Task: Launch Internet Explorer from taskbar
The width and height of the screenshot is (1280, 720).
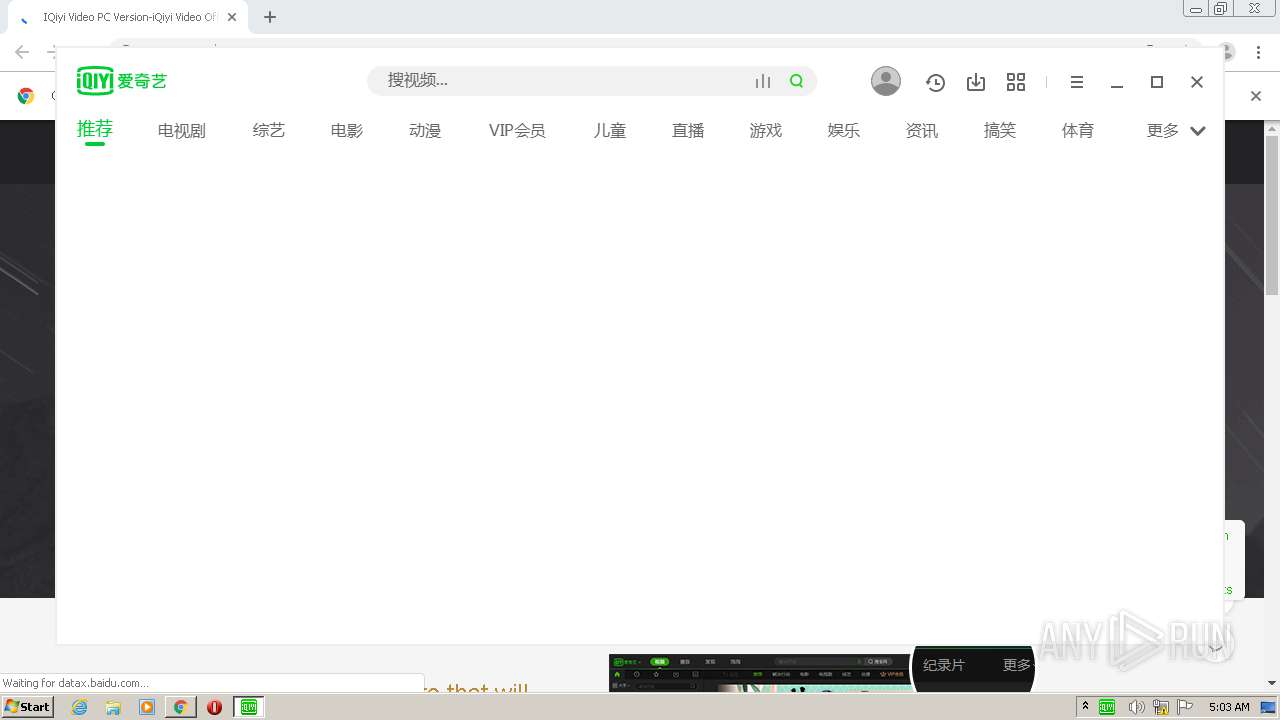Action: tap(80, 707)
